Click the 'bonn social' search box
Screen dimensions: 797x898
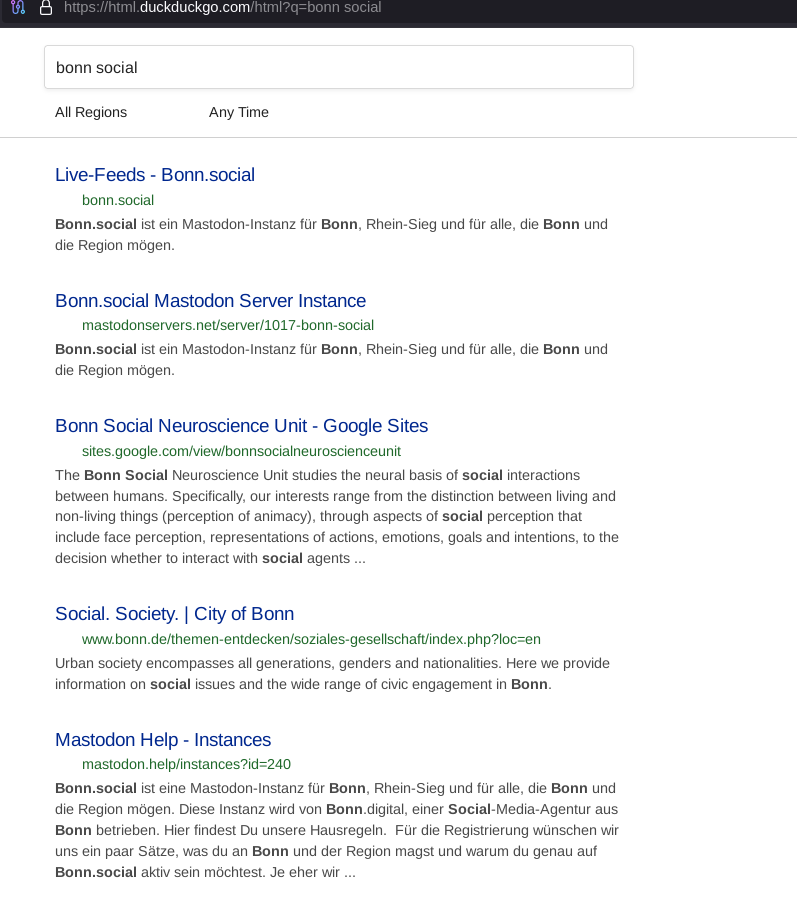[338, 68]
